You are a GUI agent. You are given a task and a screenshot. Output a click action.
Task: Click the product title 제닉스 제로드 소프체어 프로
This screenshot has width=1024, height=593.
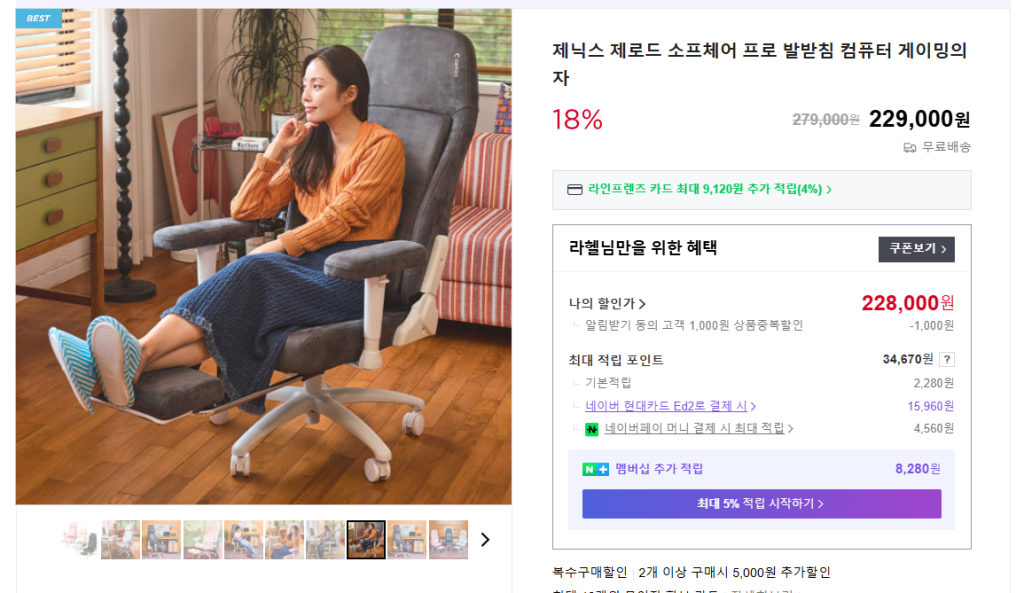760,64
